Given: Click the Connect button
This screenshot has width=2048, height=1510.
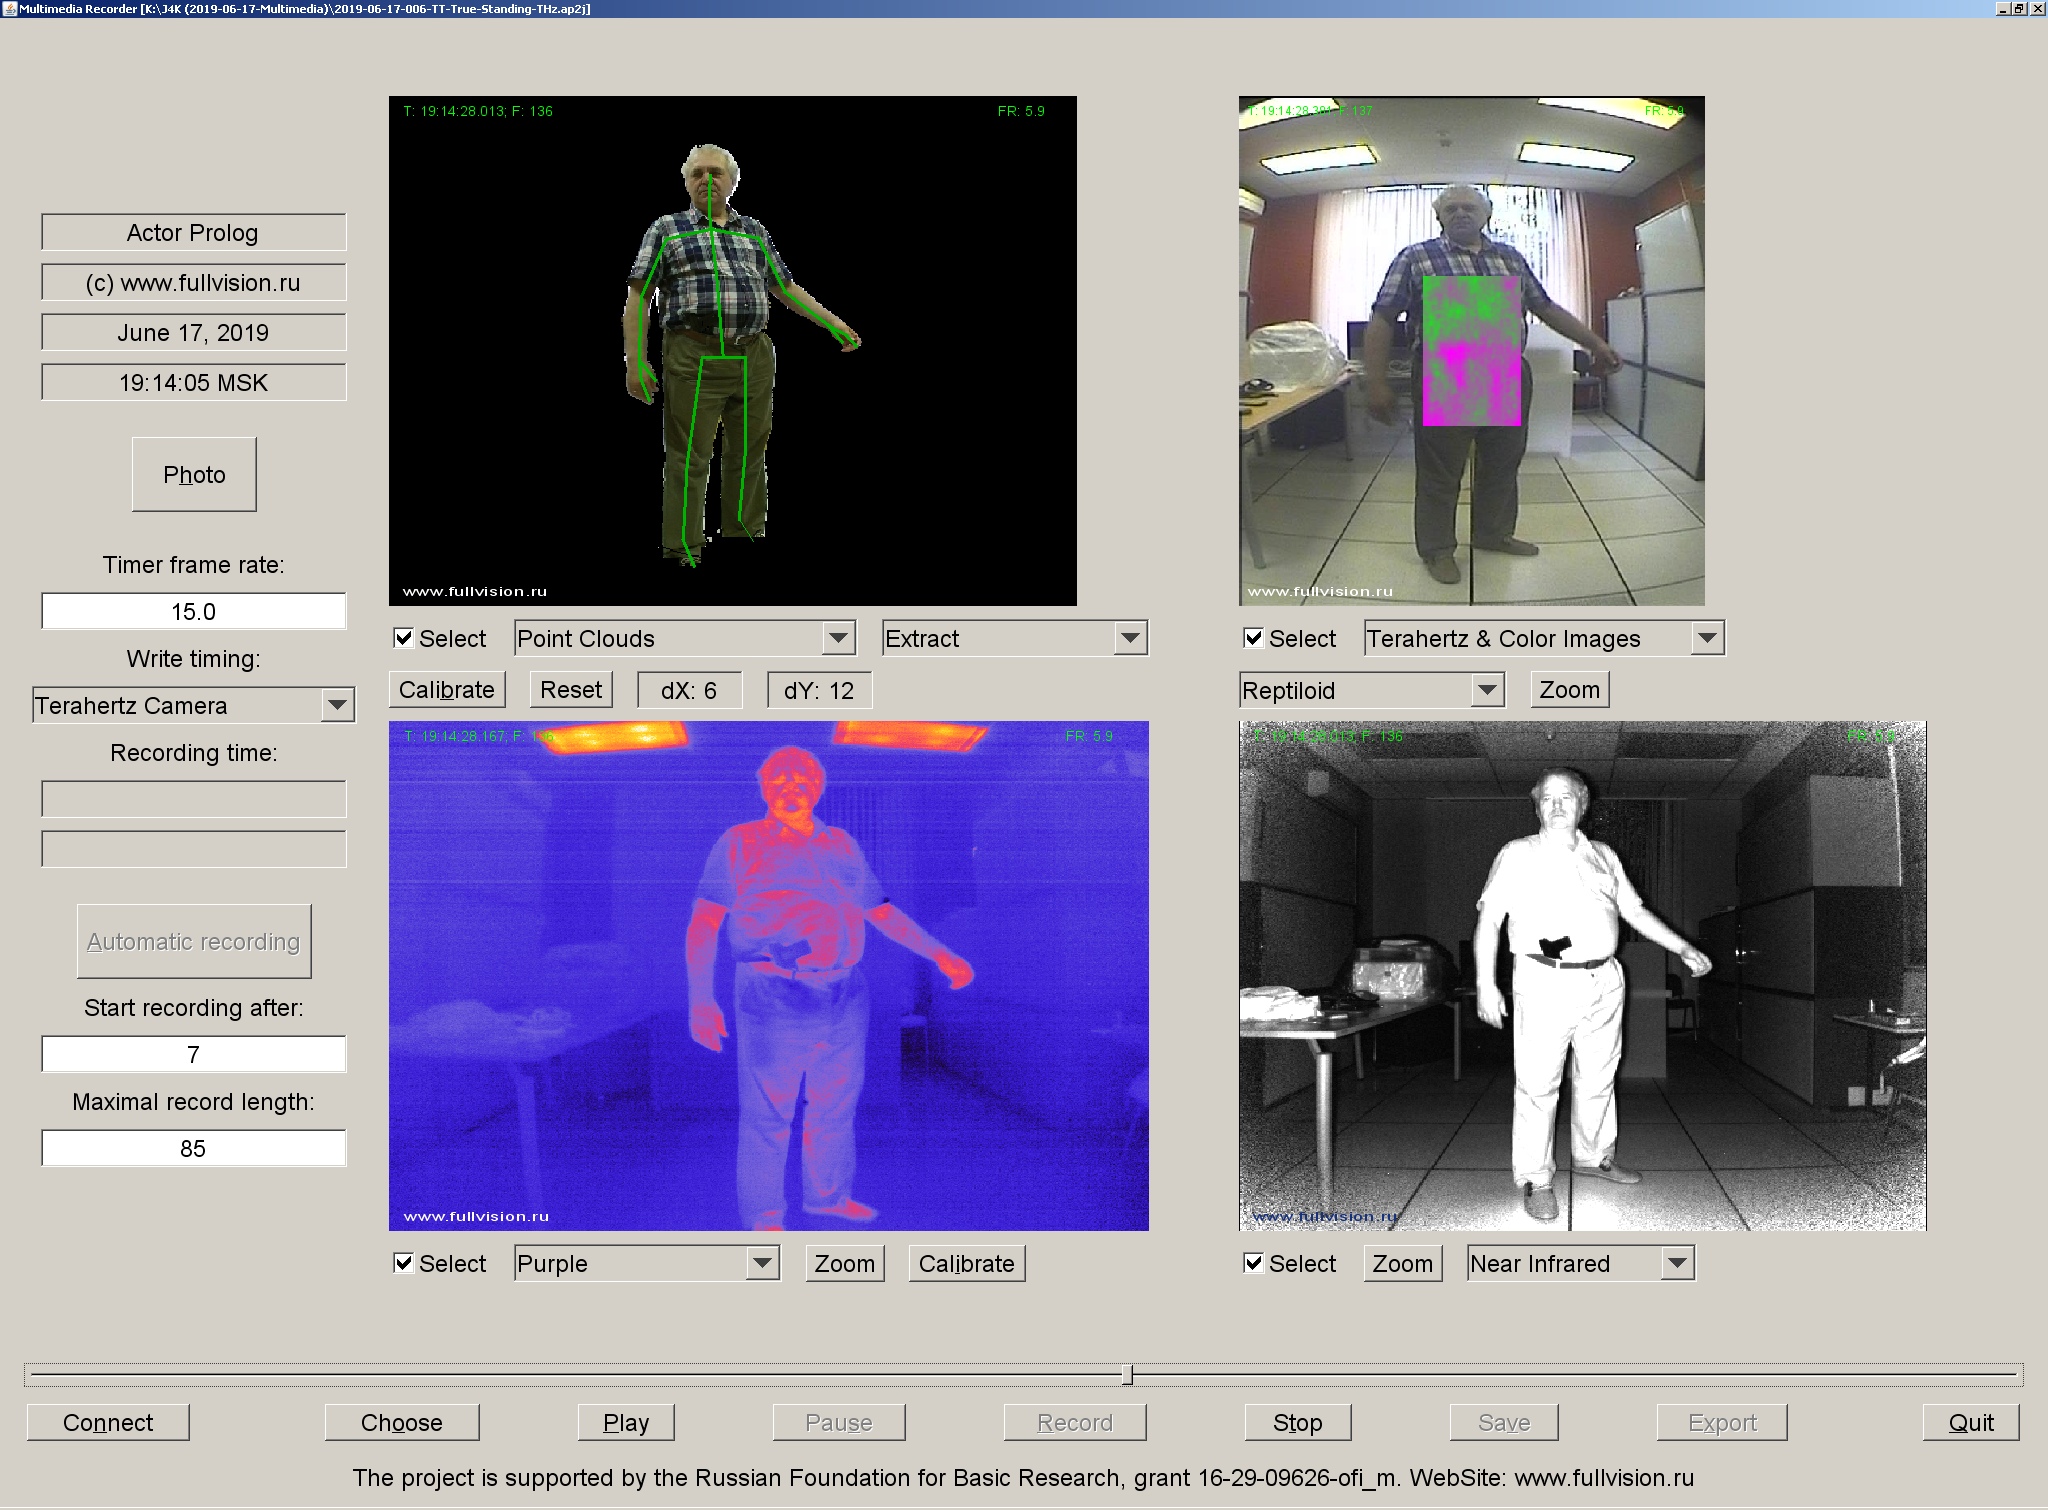Looking at the screenshot, I should pos(107,1422).
